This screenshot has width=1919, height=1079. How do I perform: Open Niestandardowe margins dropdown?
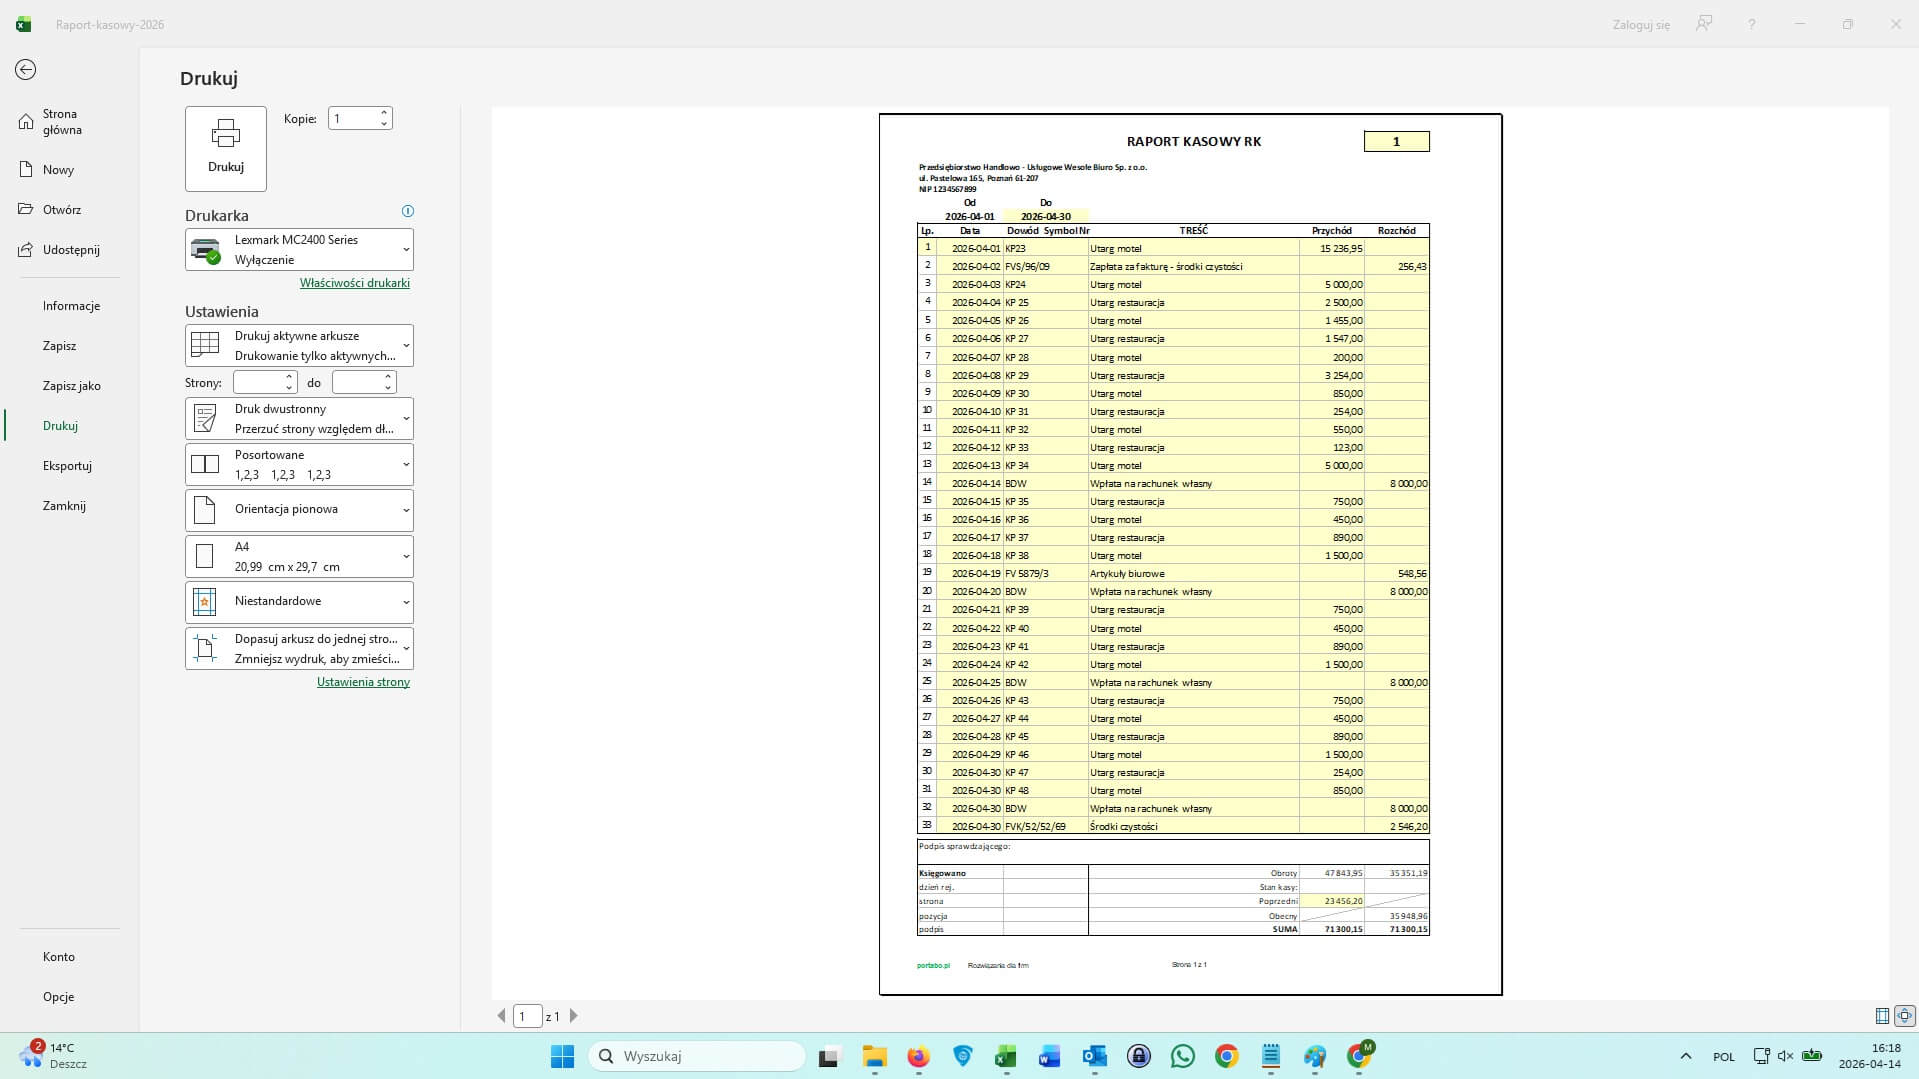click(x=299, y=602)
